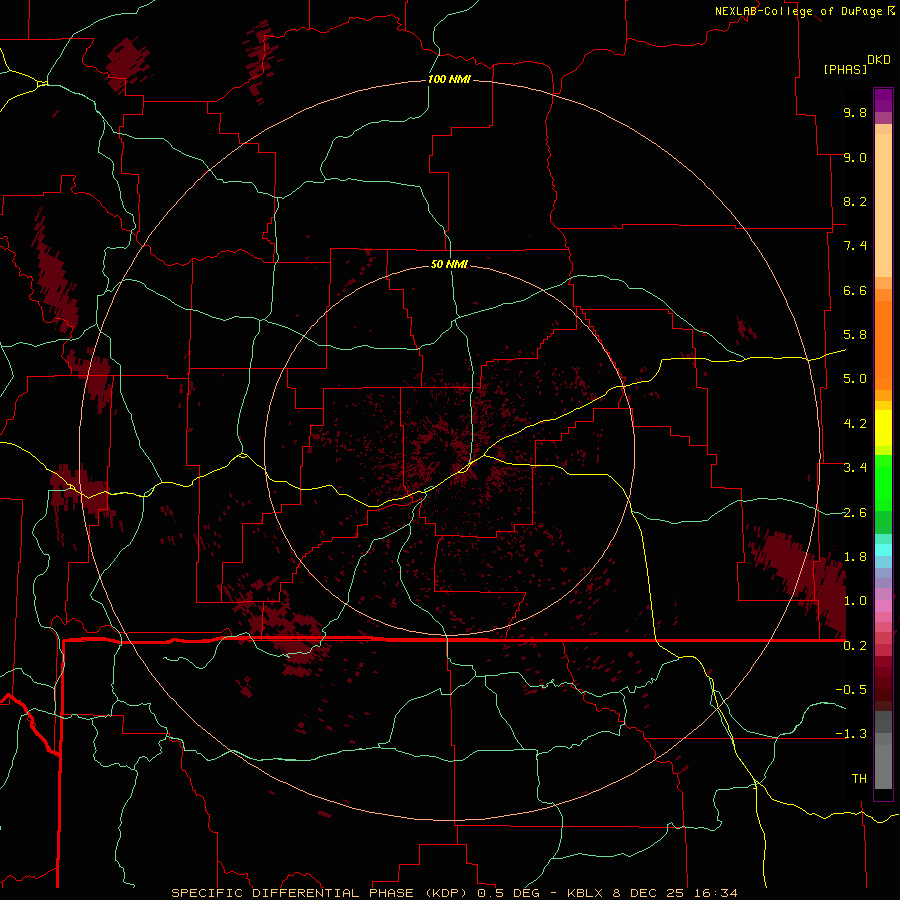Pick the peach segment of the color bar
This screenshot has height=900, width=900.
[883, 207]
